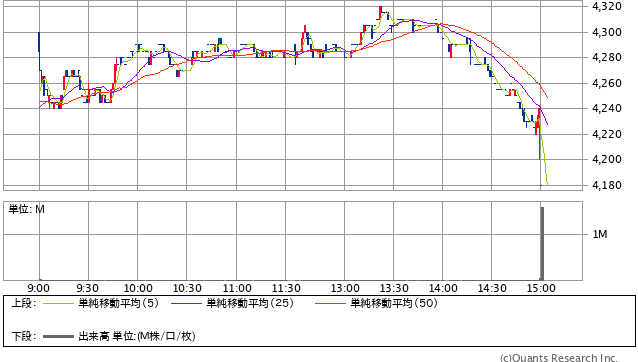
Task: Click the 4,280 price axis label
Action: coord(607,57)
